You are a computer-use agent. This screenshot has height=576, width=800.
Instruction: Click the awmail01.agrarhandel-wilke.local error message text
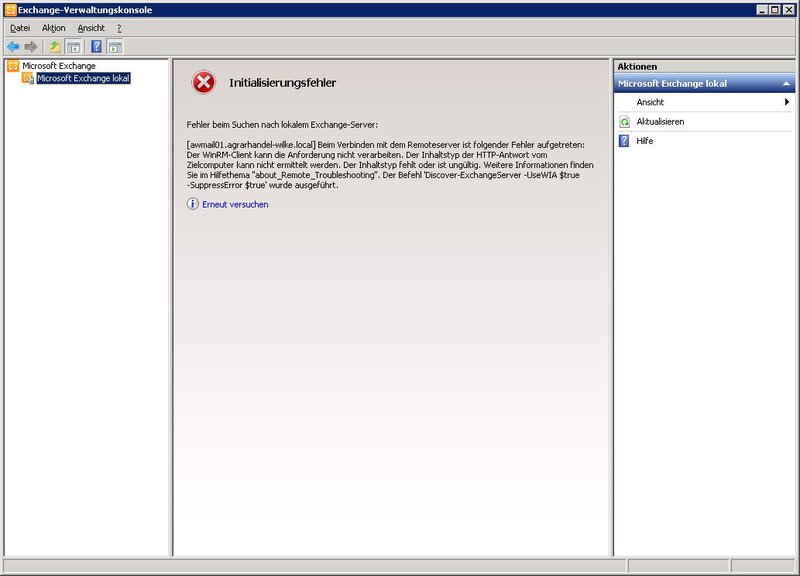click(x=390, y=165)
